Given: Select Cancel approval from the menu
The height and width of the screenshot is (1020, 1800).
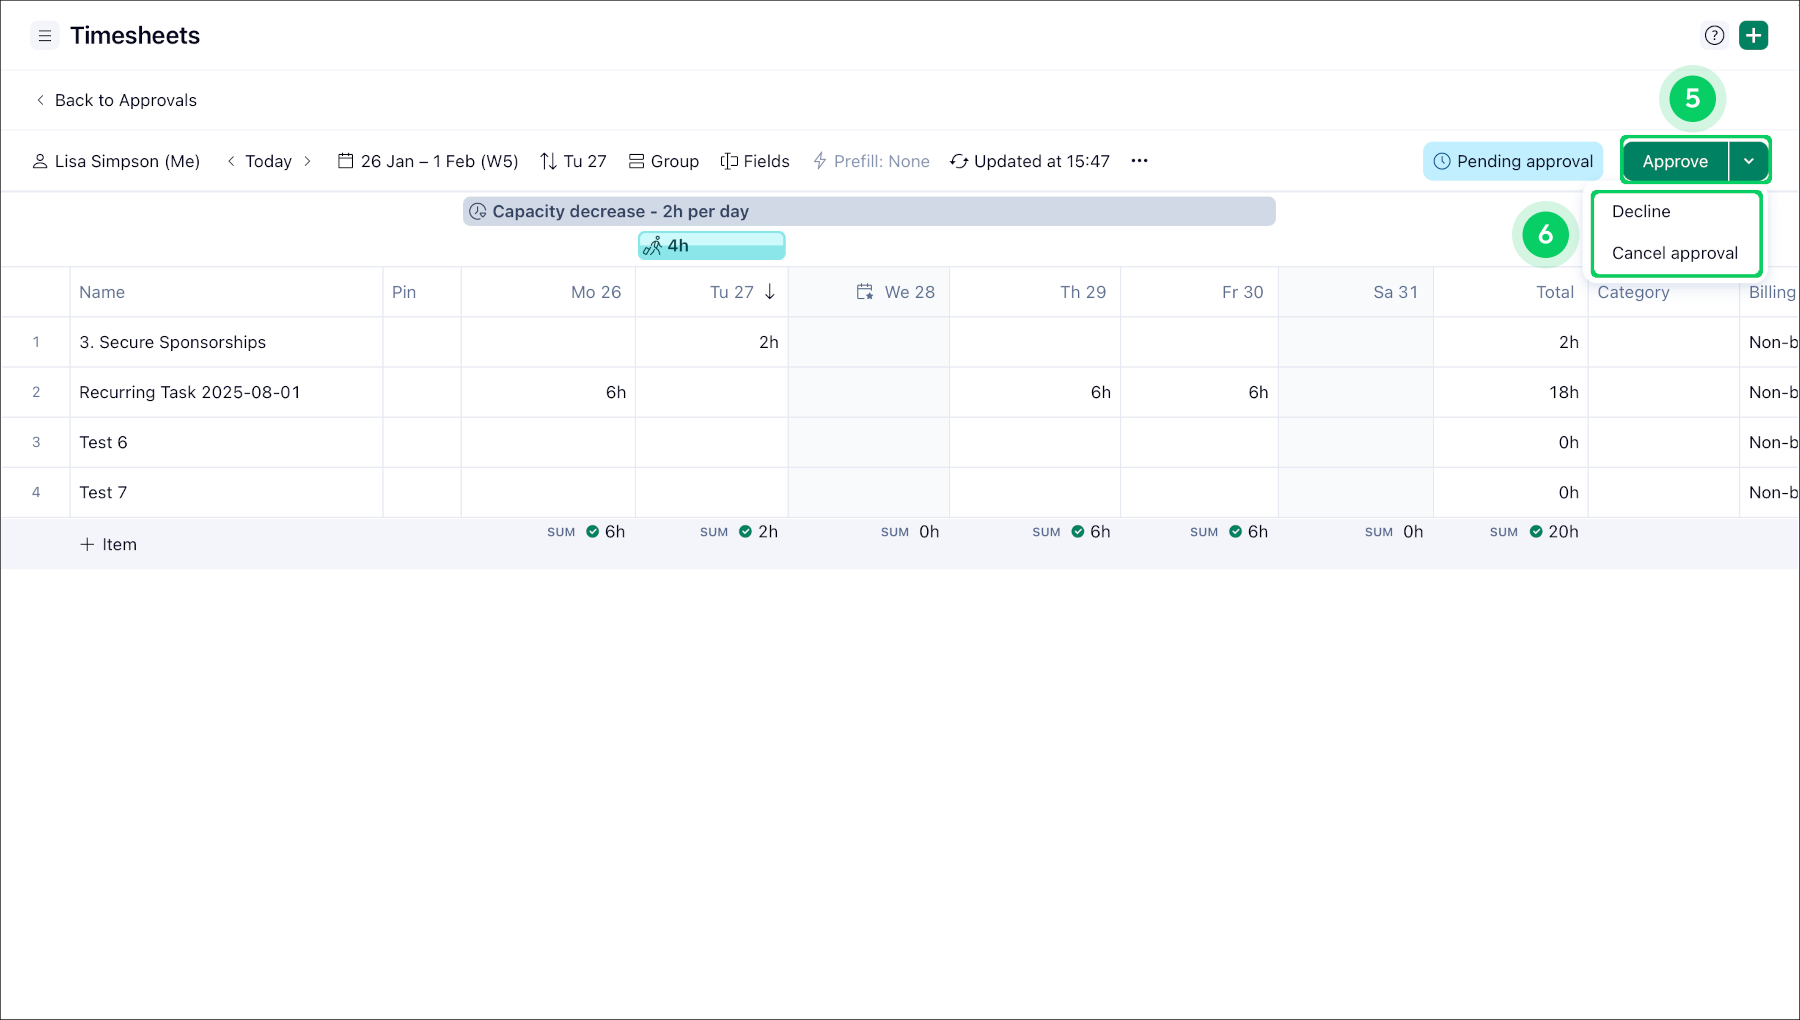Looking at the screenshot, I should (x=1674, y=254).
